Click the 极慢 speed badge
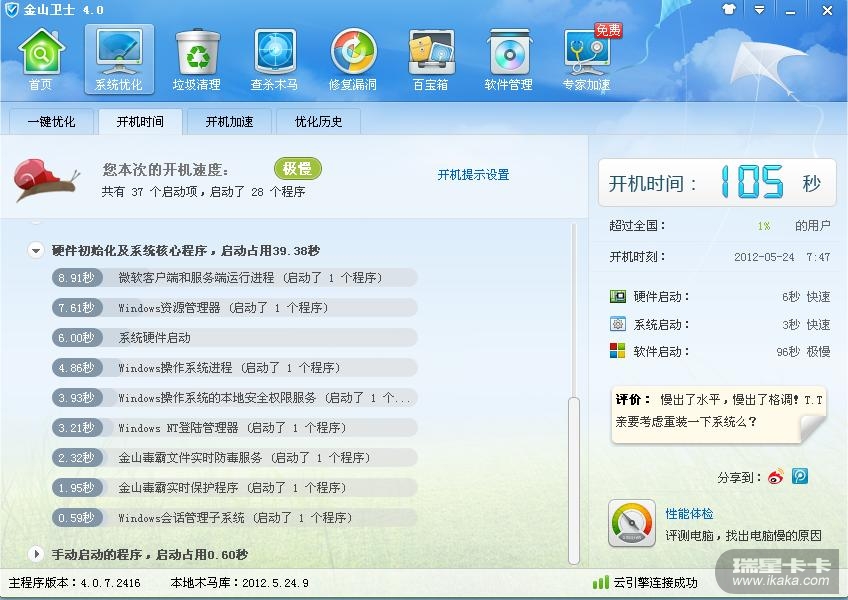The width and height of the screenshot is (848, 600). click(x=297, y=169)
